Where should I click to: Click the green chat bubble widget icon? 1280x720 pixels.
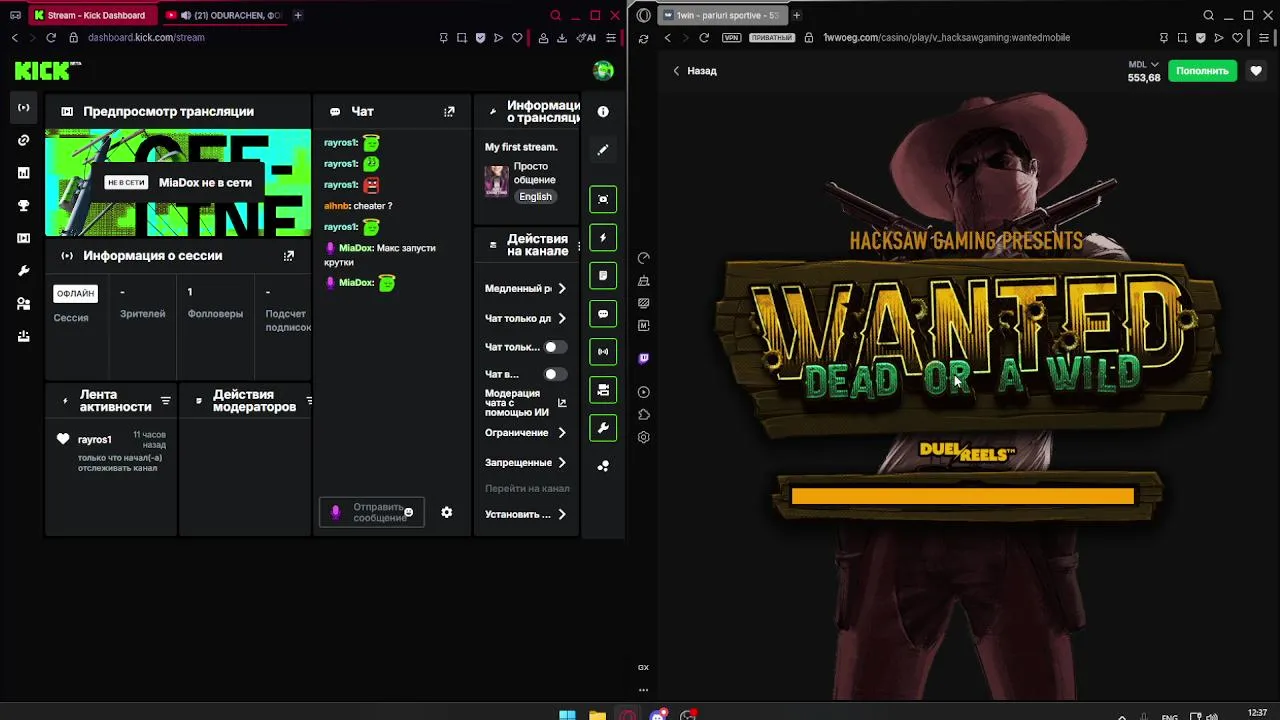click(x=603, y=314)
